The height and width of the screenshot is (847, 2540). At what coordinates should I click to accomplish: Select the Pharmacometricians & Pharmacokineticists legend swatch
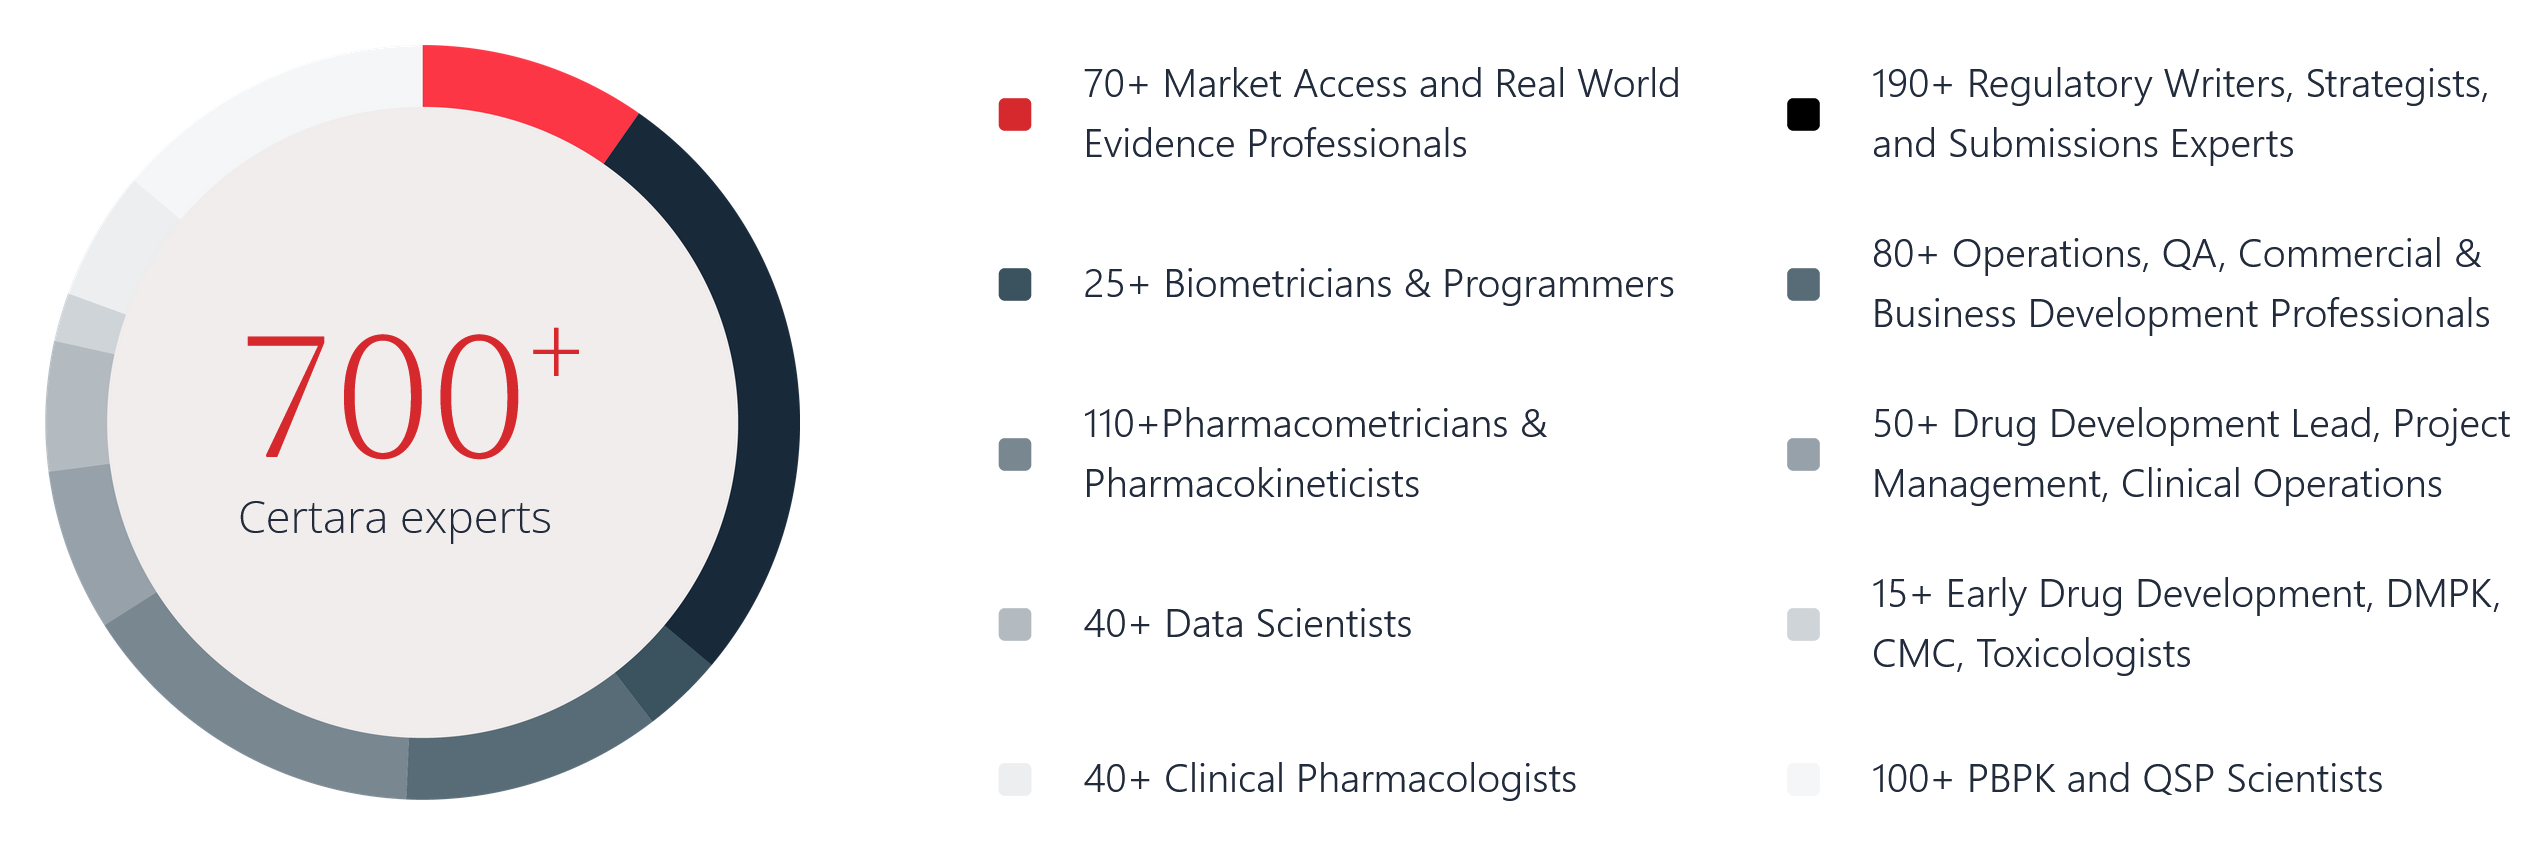tap(1014, 454)
